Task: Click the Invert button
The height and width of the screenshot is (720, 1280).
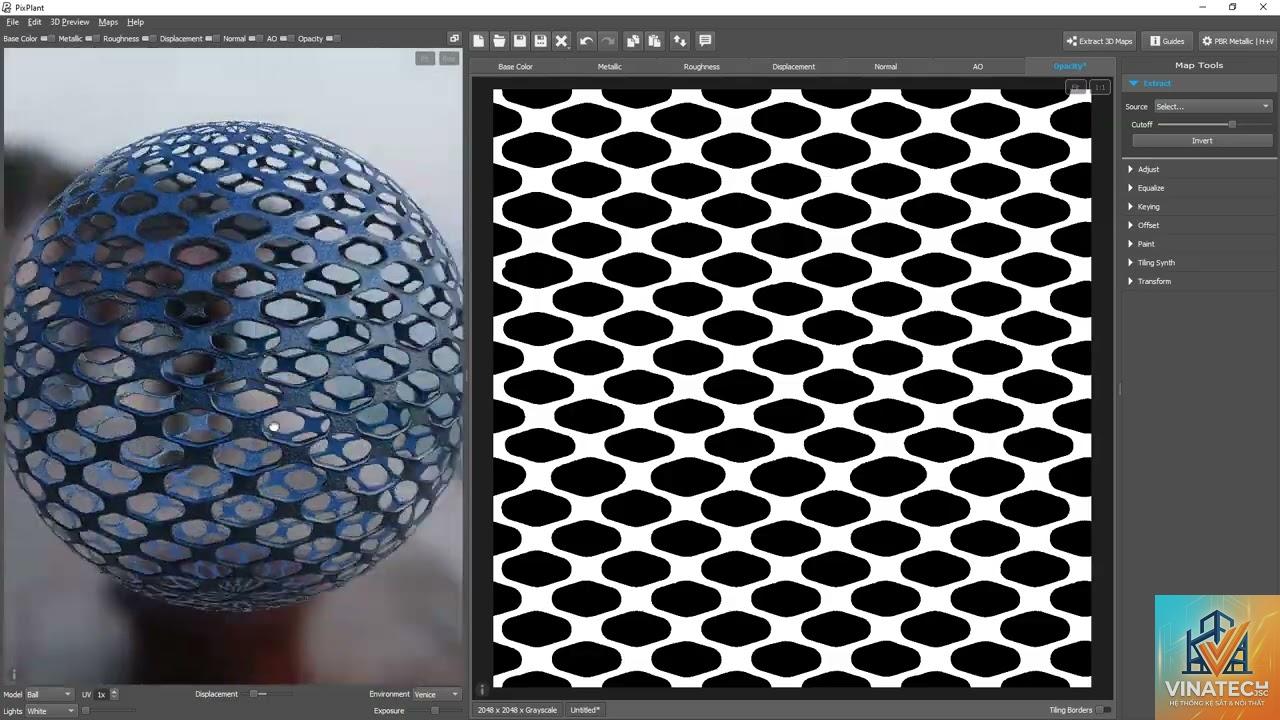Action: [x=1202, y=140]
